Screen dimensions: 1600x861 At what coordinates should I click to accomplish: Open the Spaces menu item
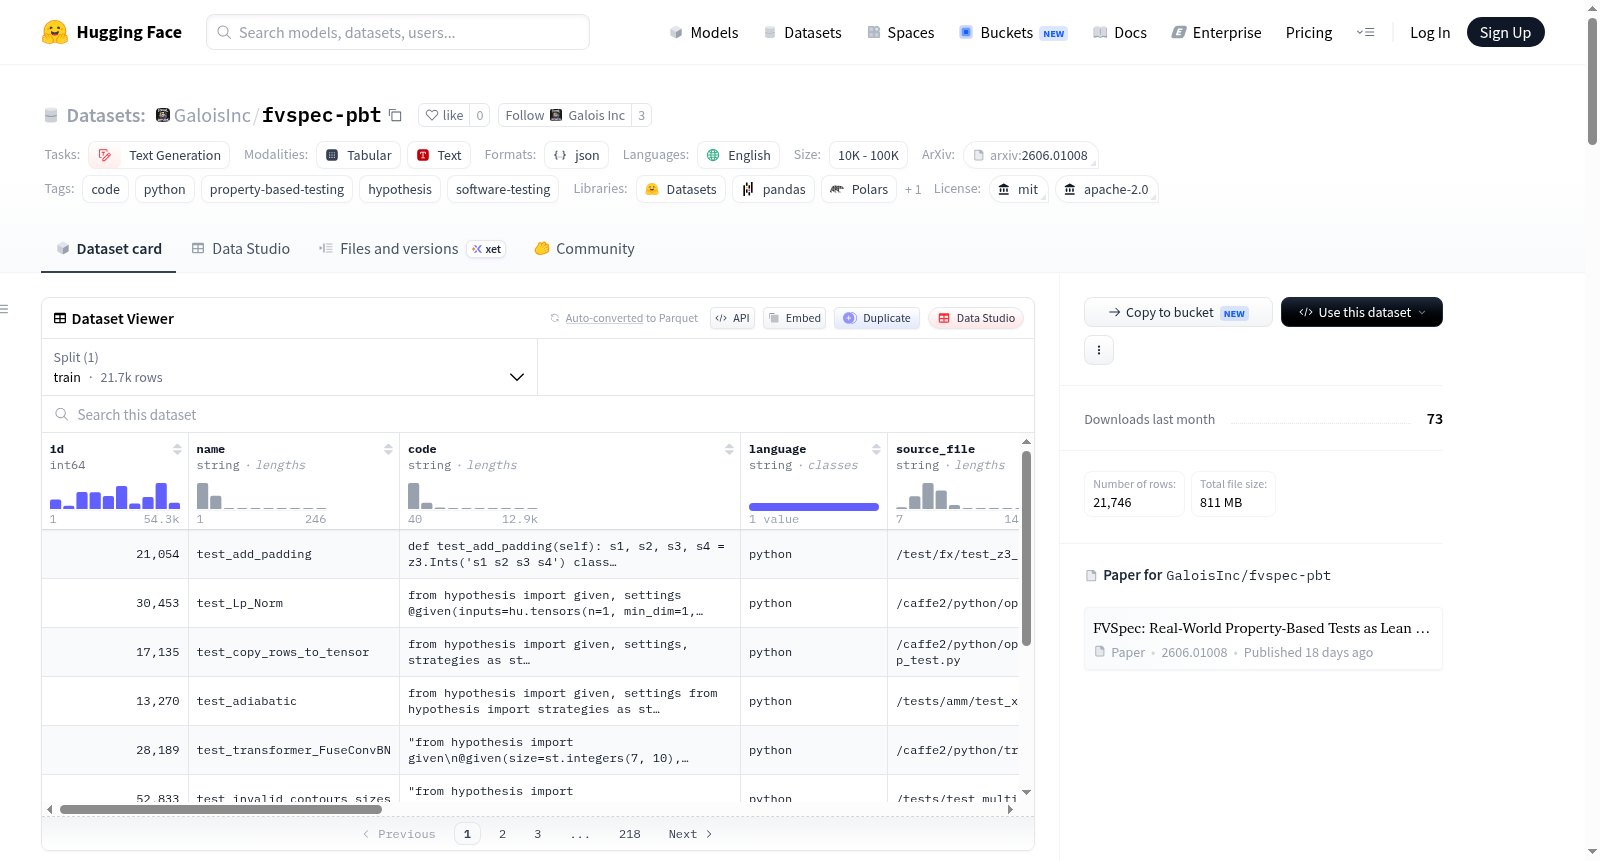(901, 32)
